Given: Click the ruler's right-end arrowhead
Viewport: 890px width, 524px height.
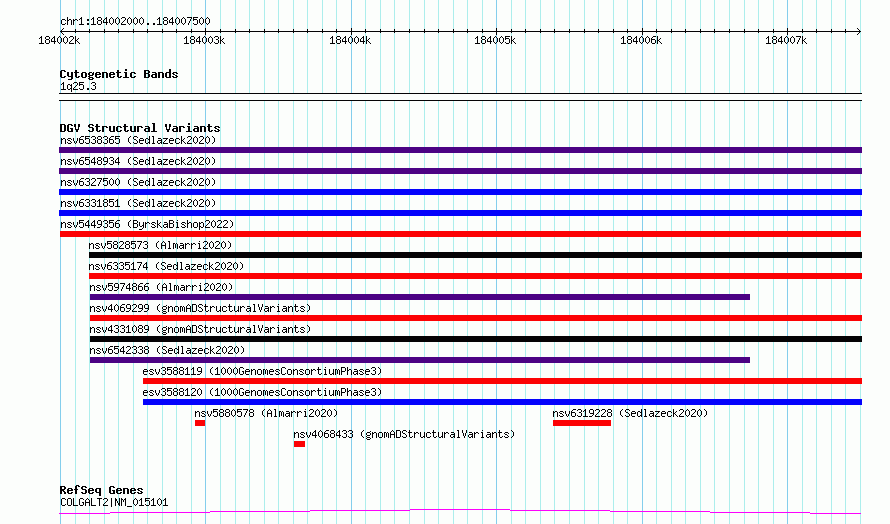Looking at the screenshot, I should pos(859,31).
